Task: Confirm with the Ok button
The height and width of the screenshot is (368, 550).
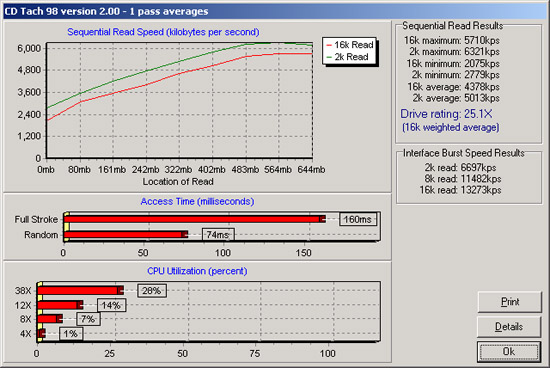Action: (x=509, y=352)
